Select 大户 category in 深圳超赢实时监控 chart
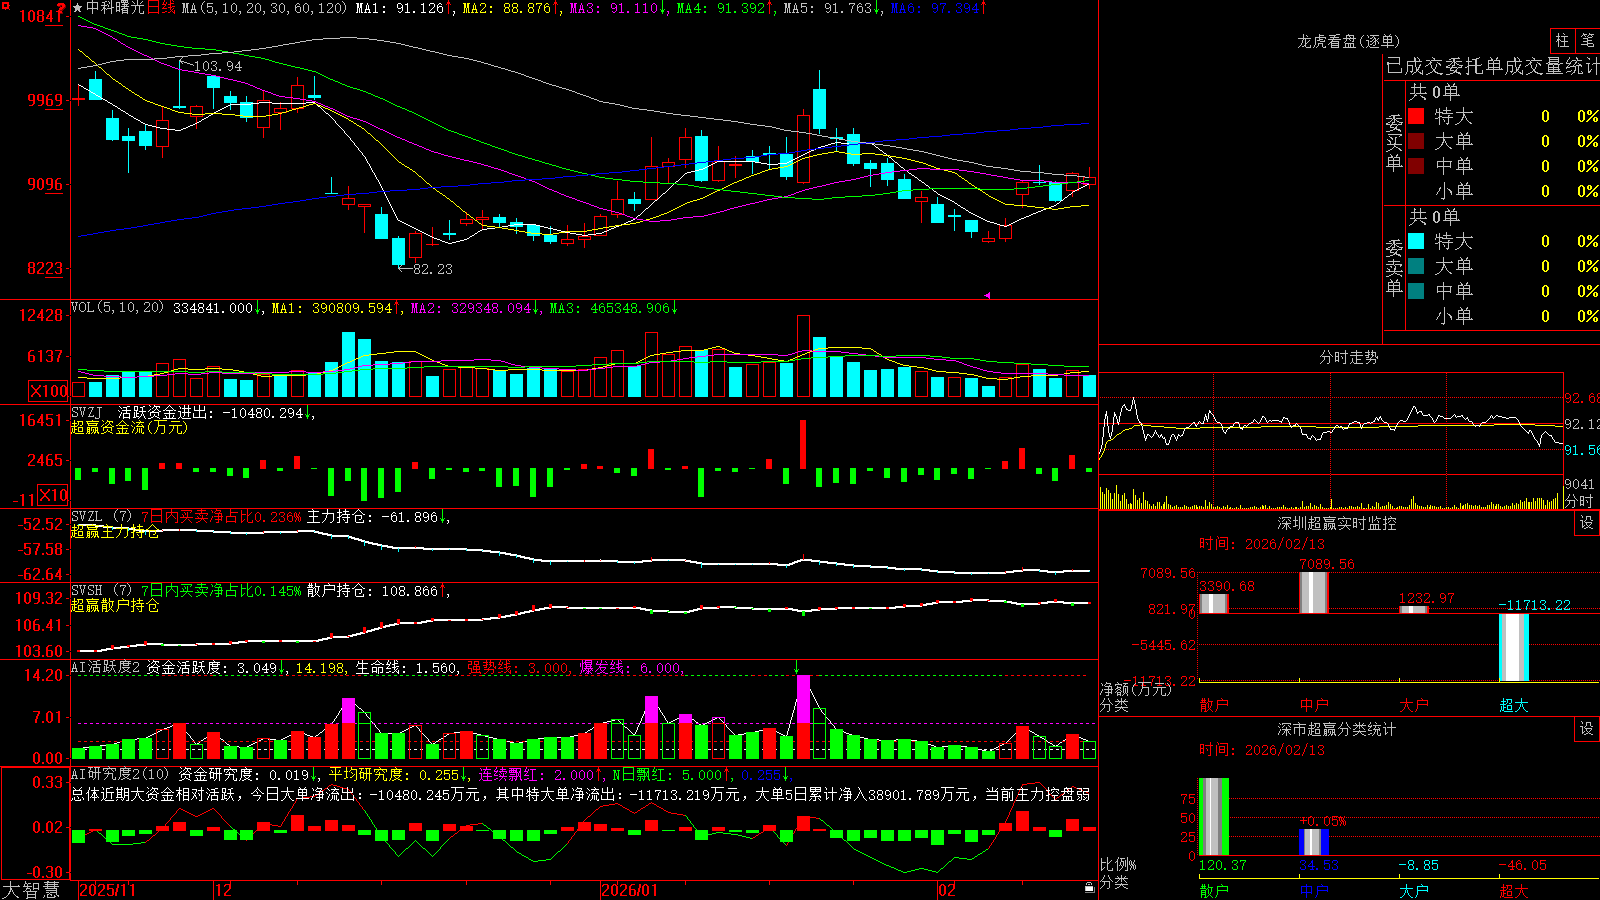 pyautogui.click(x=1414, y=705)
